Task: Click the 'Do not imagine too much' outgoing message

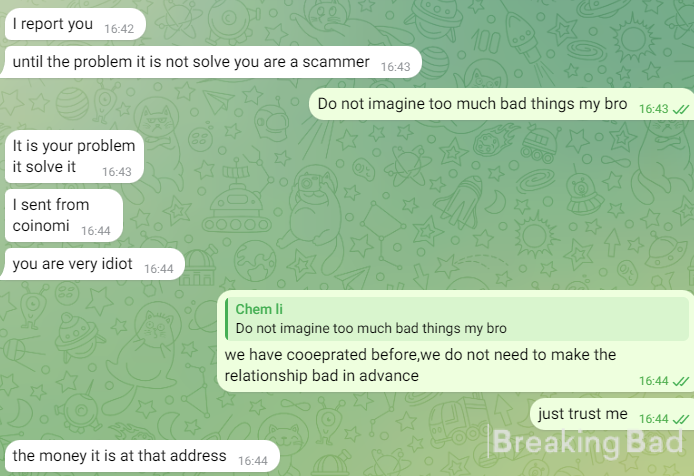Action: click(501, 104)
